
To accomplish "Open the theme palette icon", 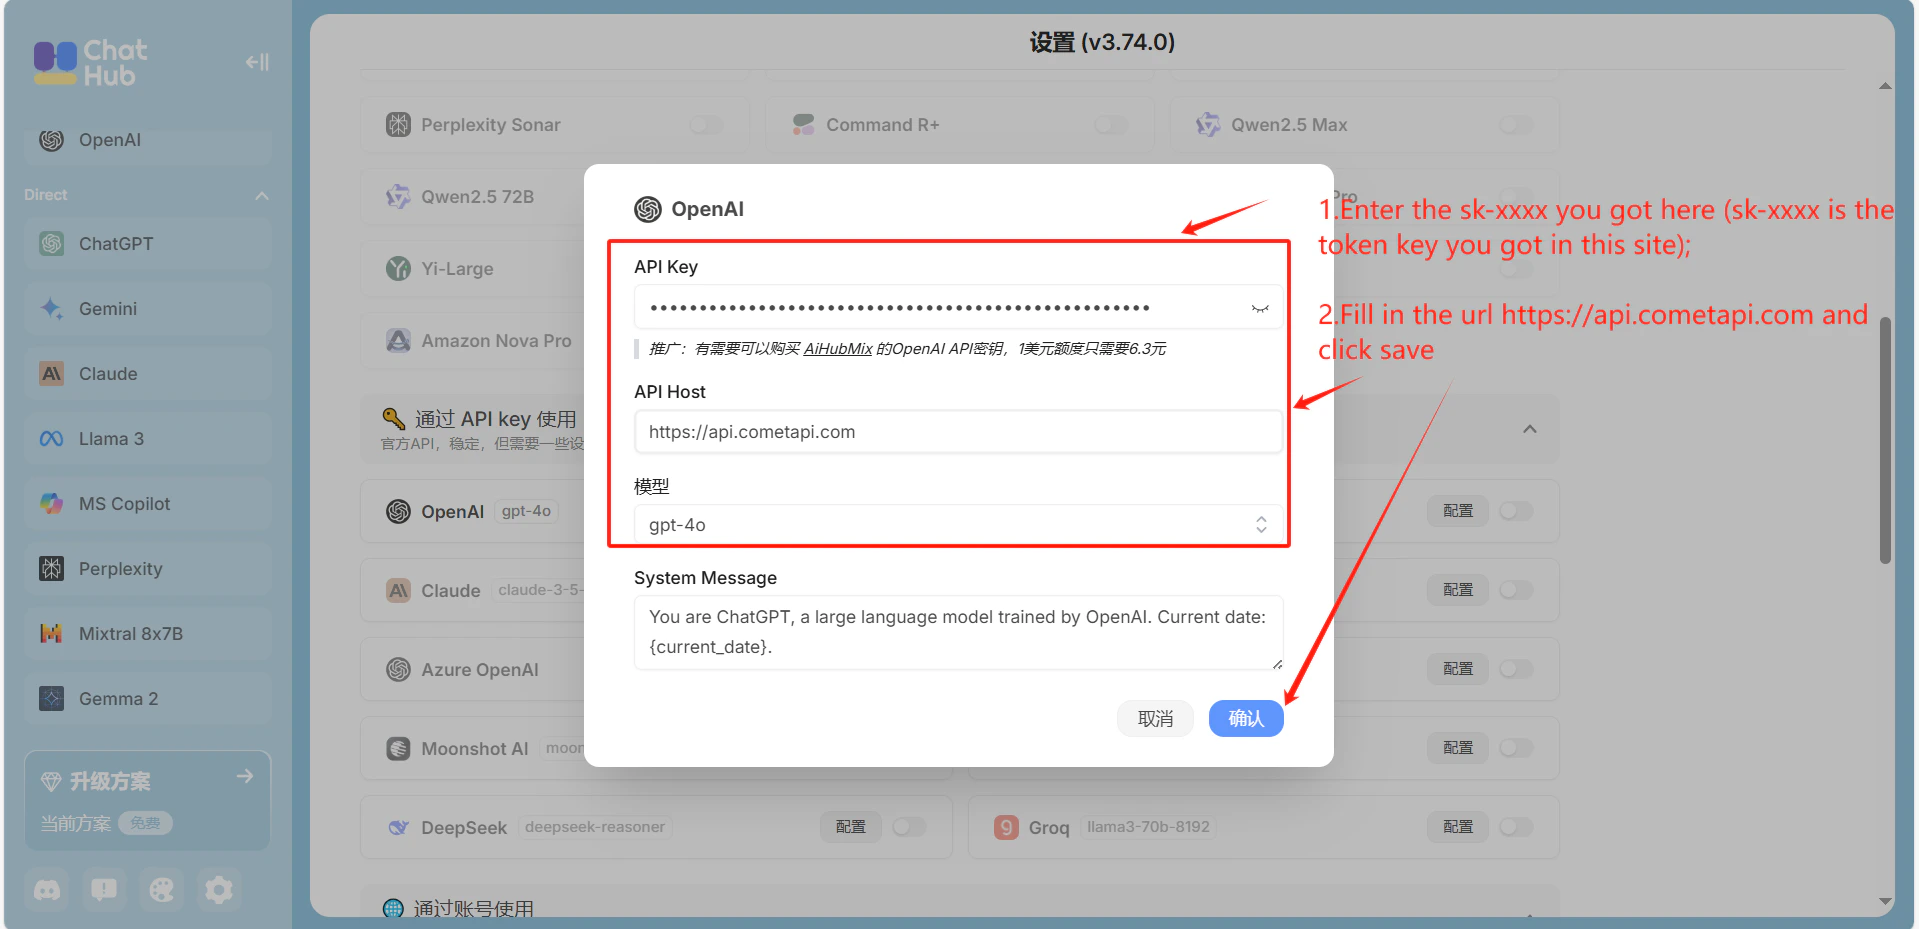I will [x=161, y=890].
